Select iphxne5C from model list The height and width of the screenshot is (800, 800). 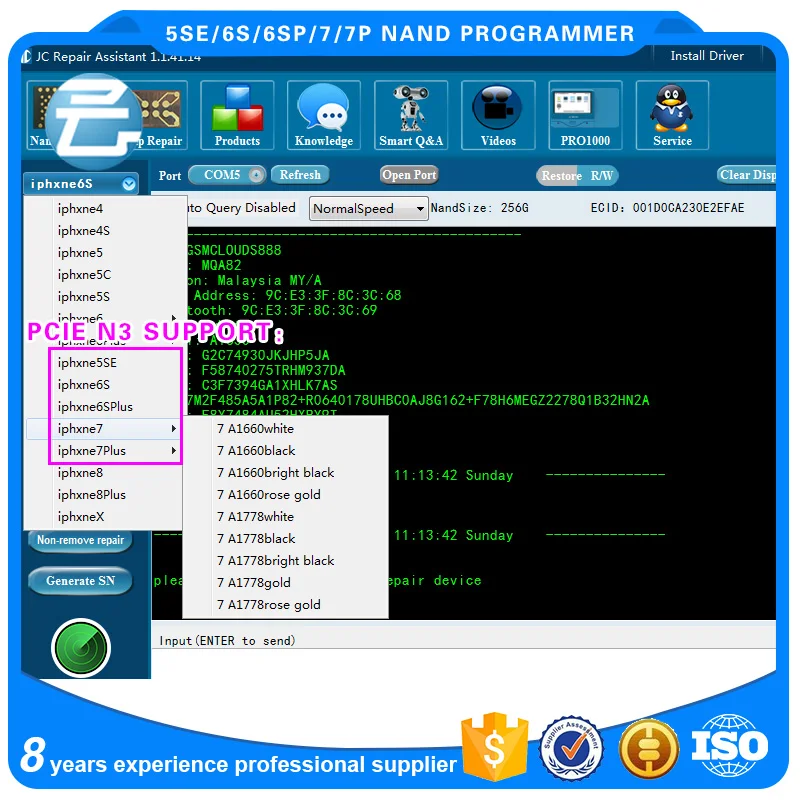tap(105, 274)
